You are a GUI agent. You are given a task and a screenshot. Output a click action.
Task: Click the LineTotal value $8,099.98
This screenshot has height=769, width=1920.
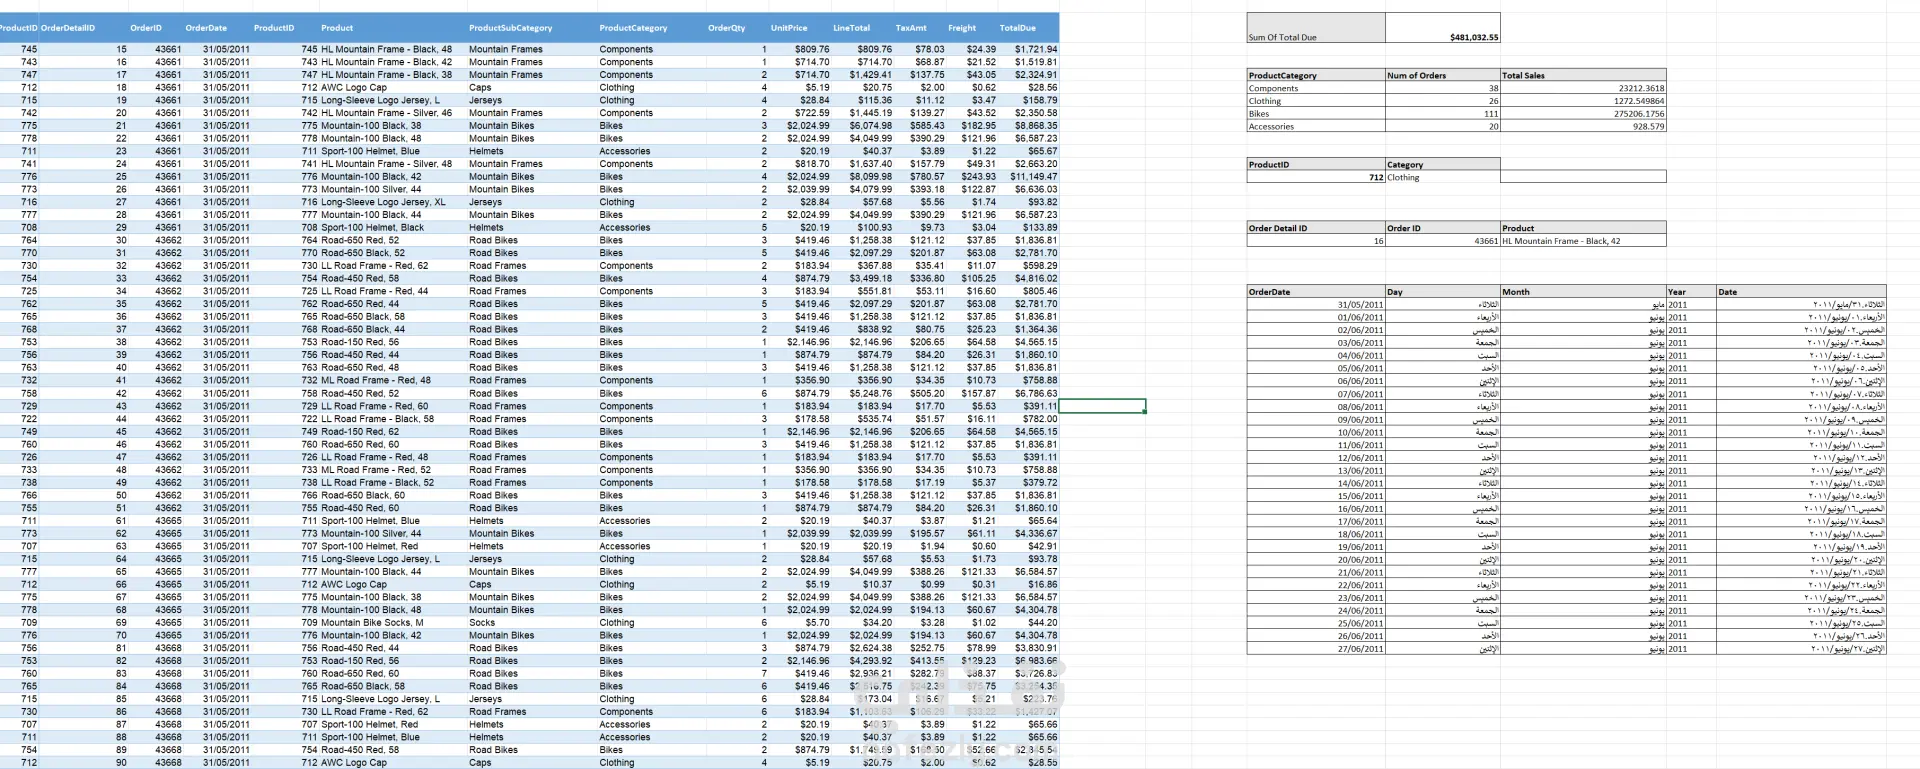coord(870,176)
